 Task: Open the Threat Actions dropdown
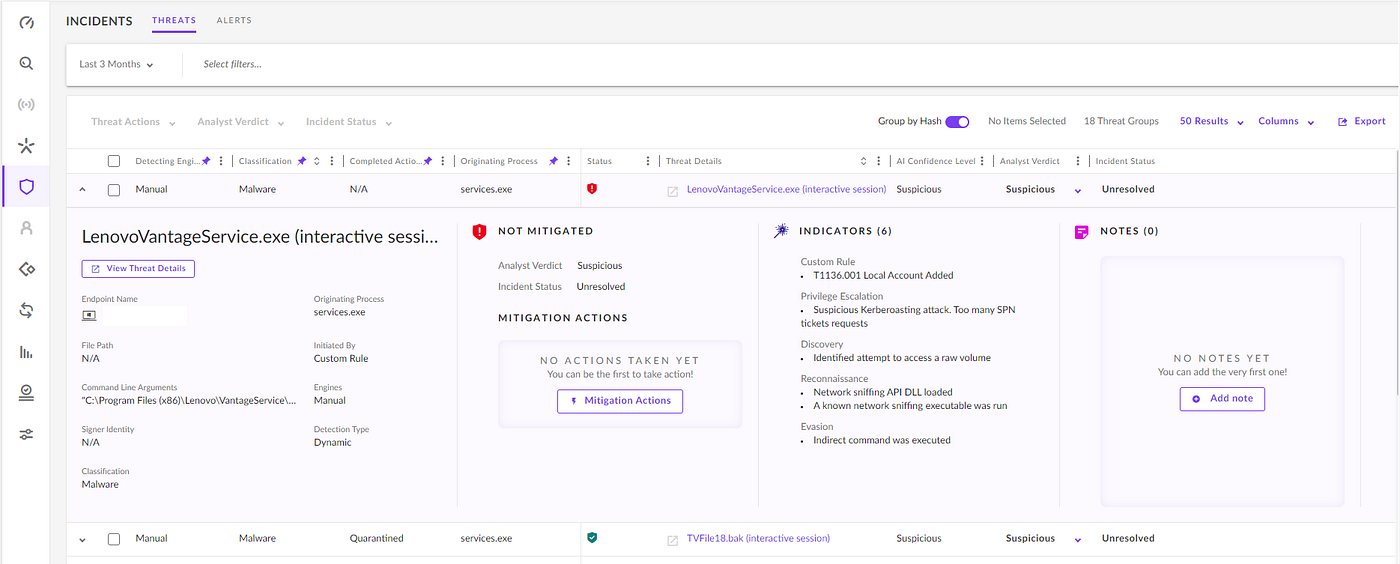(133, 122)
